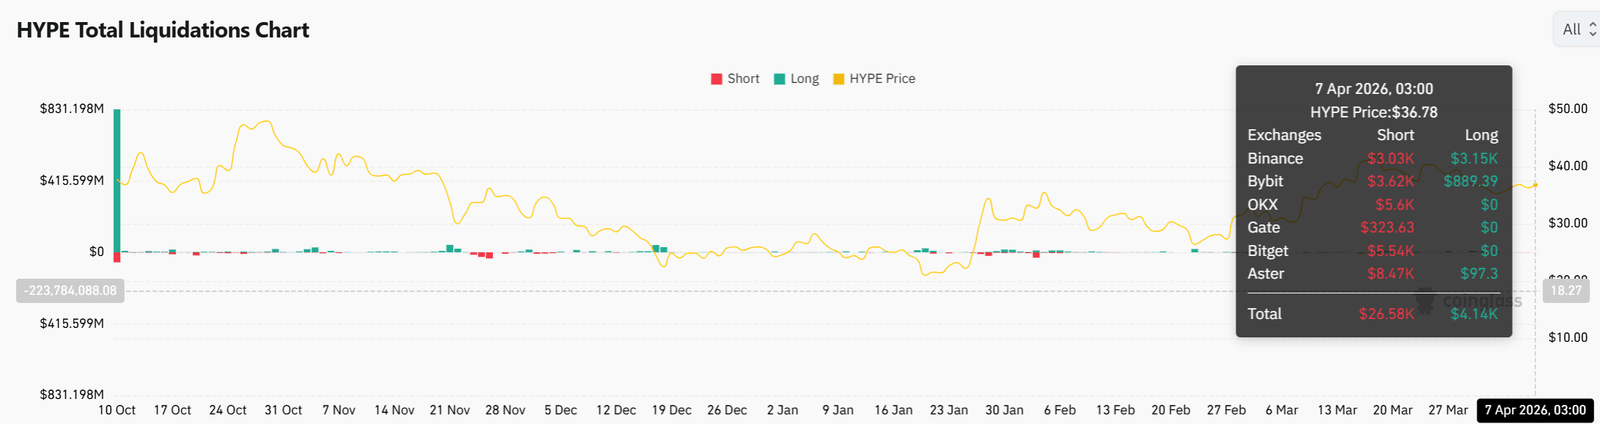
Task: Click the $50.00 right axis price label
Action: coord(1567,109)
